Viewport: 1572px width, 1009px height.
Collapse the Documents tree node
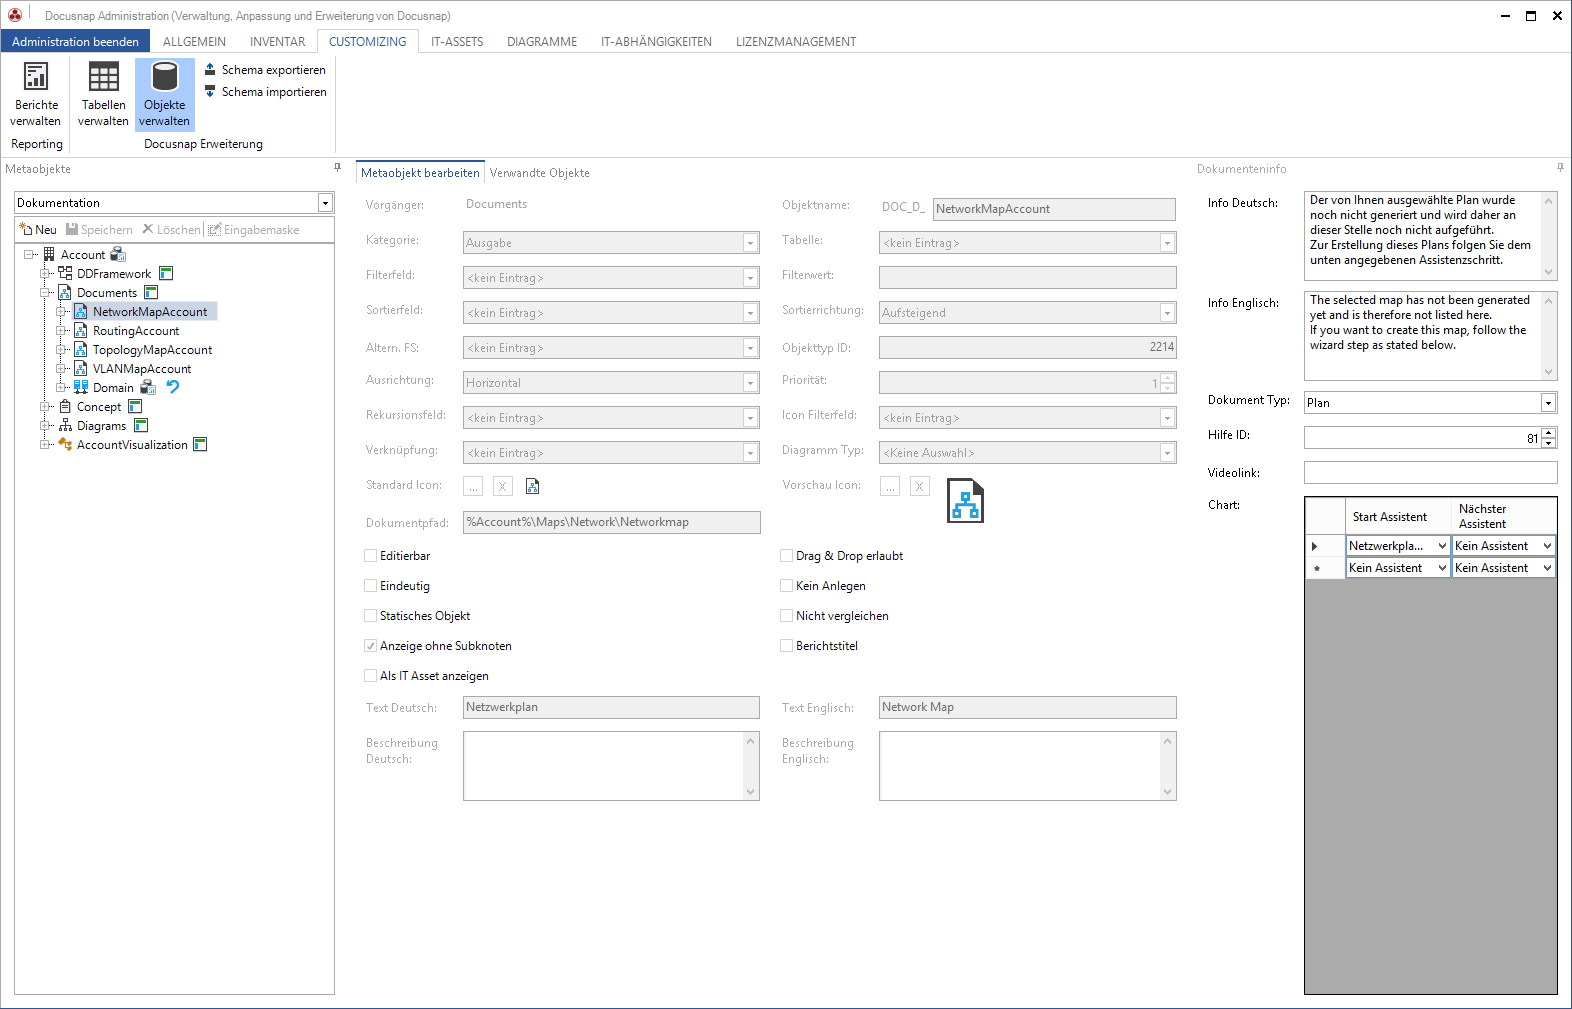[45, 293]
